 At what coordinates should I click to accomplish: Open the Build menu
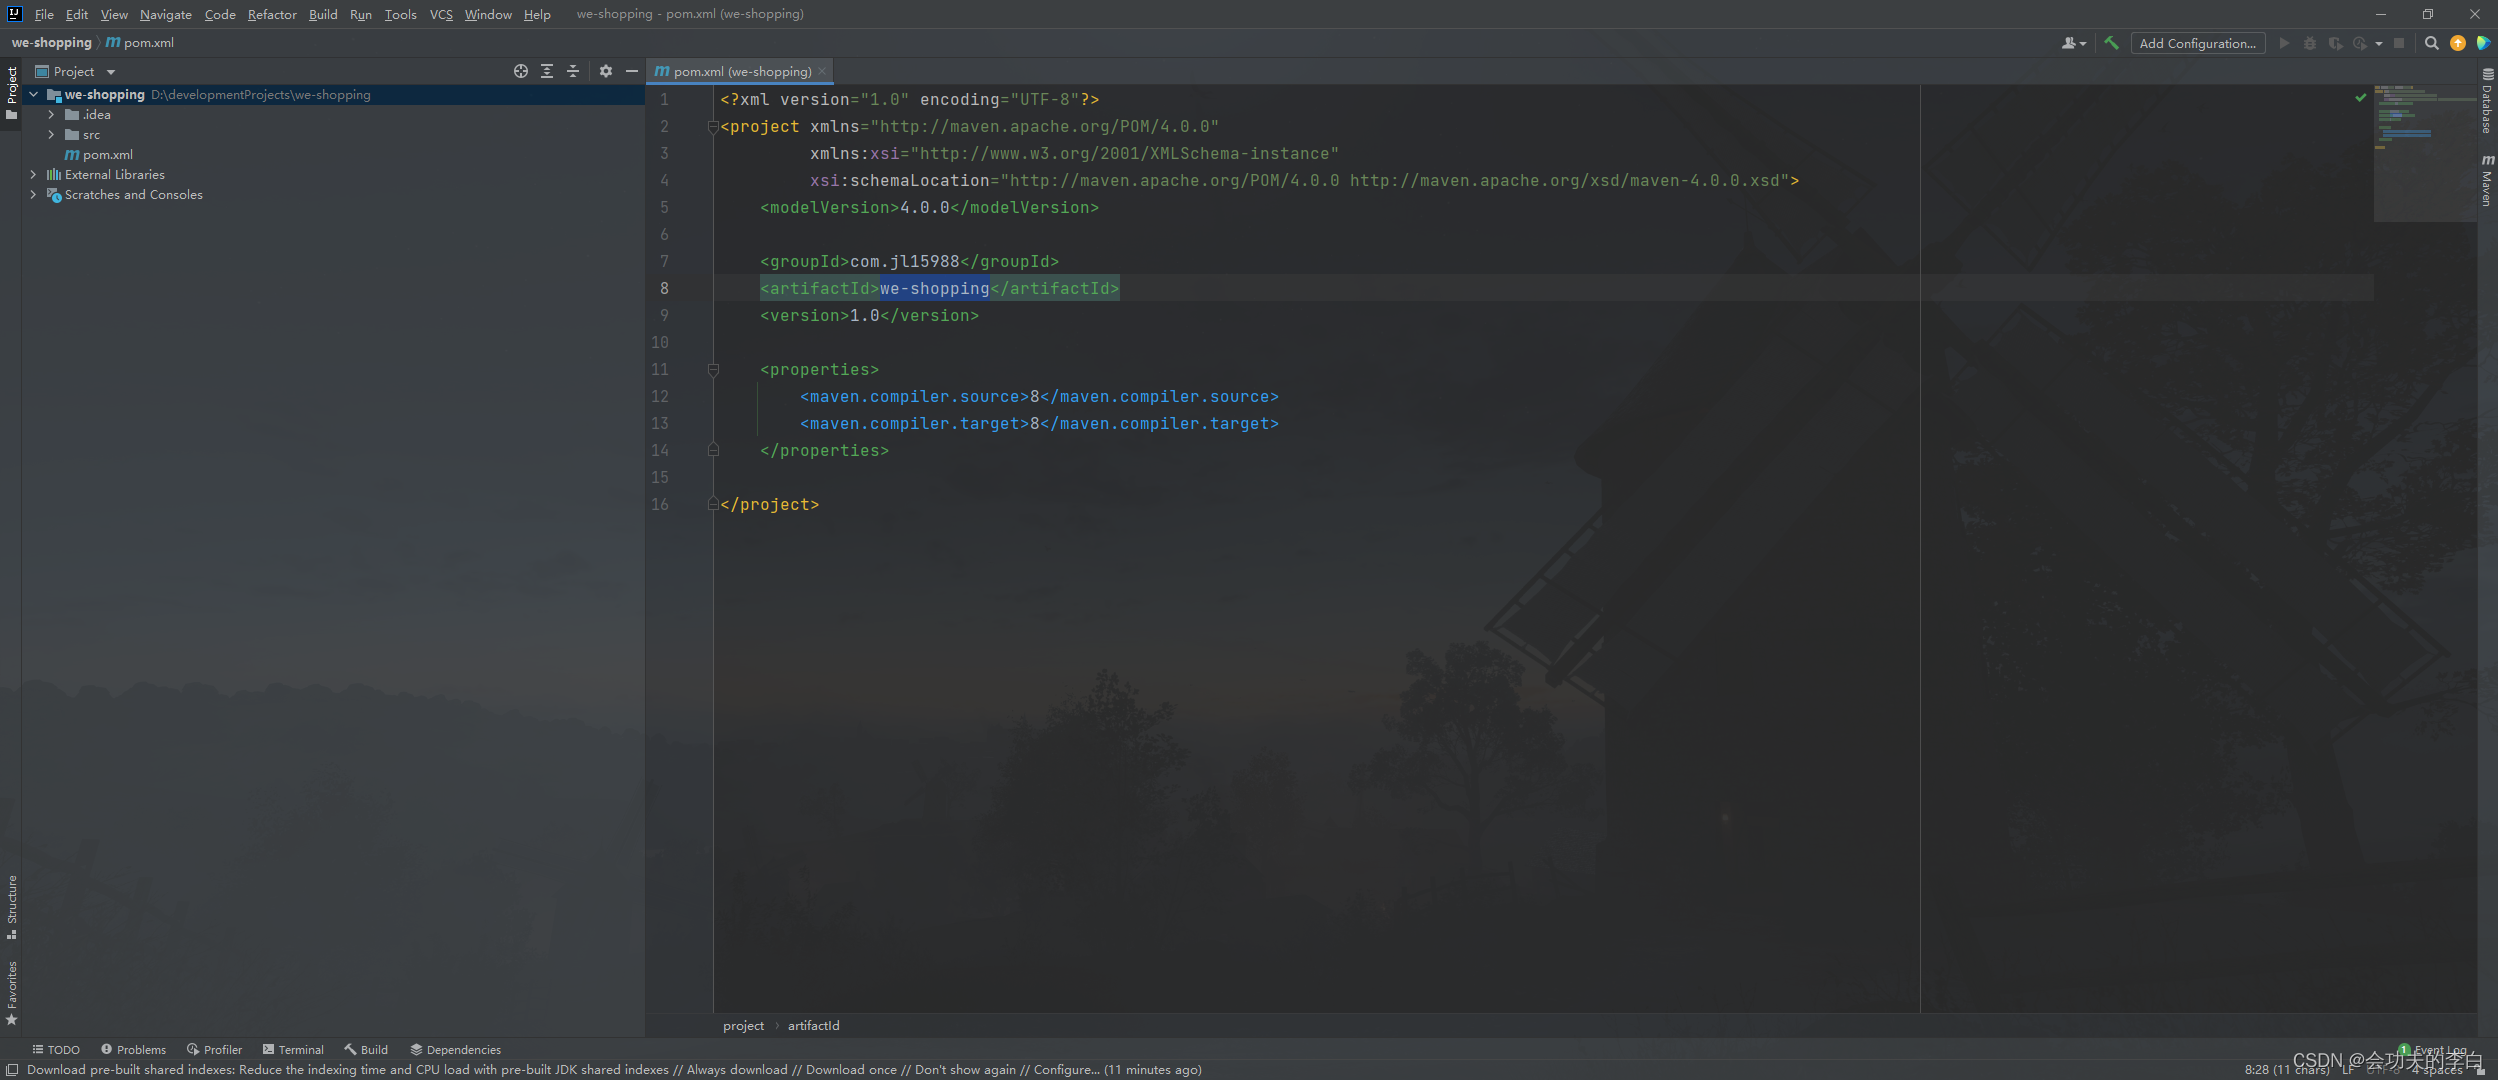click(320, 13)
